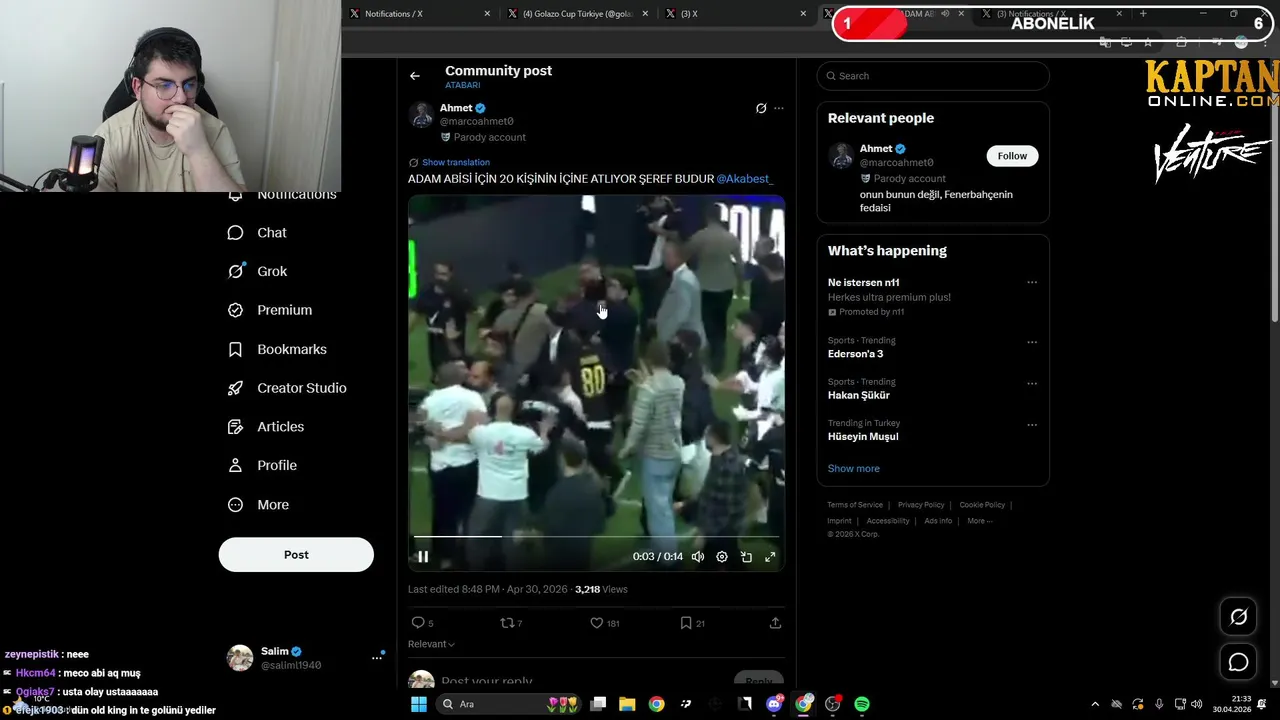Viewport: 1280px width, 720px height.
Task: Share the post with the upload icon
Action: click(x=775, y=623)
